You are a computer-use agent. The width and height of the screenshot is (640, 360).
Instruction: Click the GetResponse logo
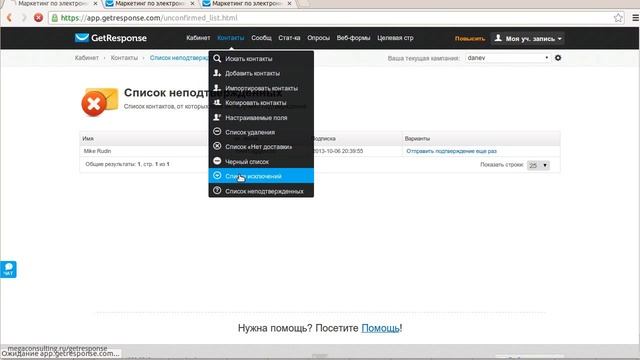pos(111,38)
